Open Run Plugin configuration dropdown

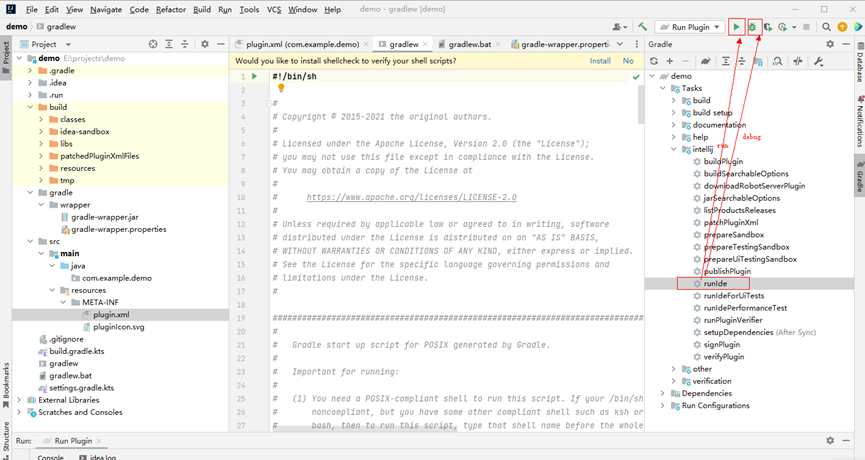coord(690,26)
